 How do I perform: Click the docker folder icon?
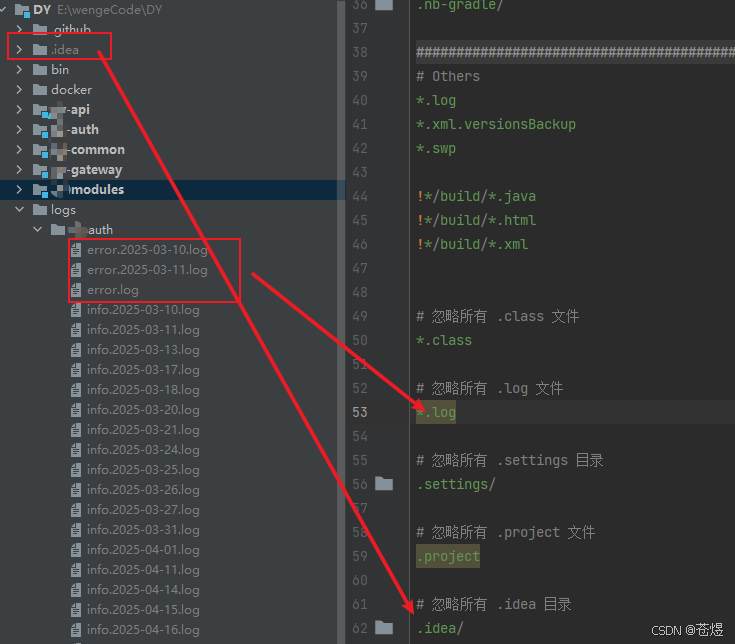tap(40, 90)
